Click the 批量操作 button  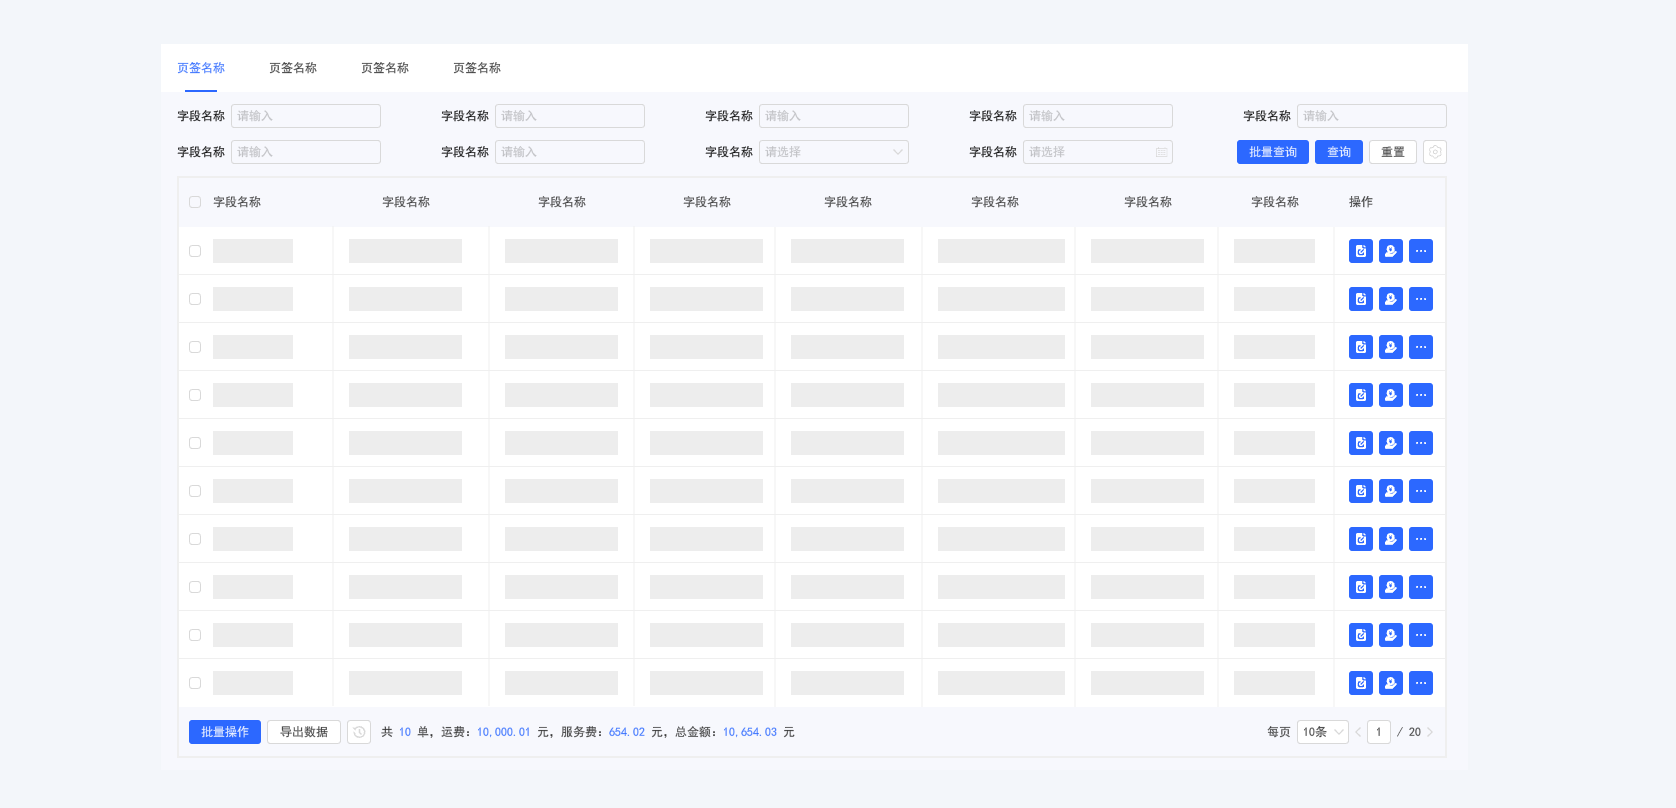224,732
